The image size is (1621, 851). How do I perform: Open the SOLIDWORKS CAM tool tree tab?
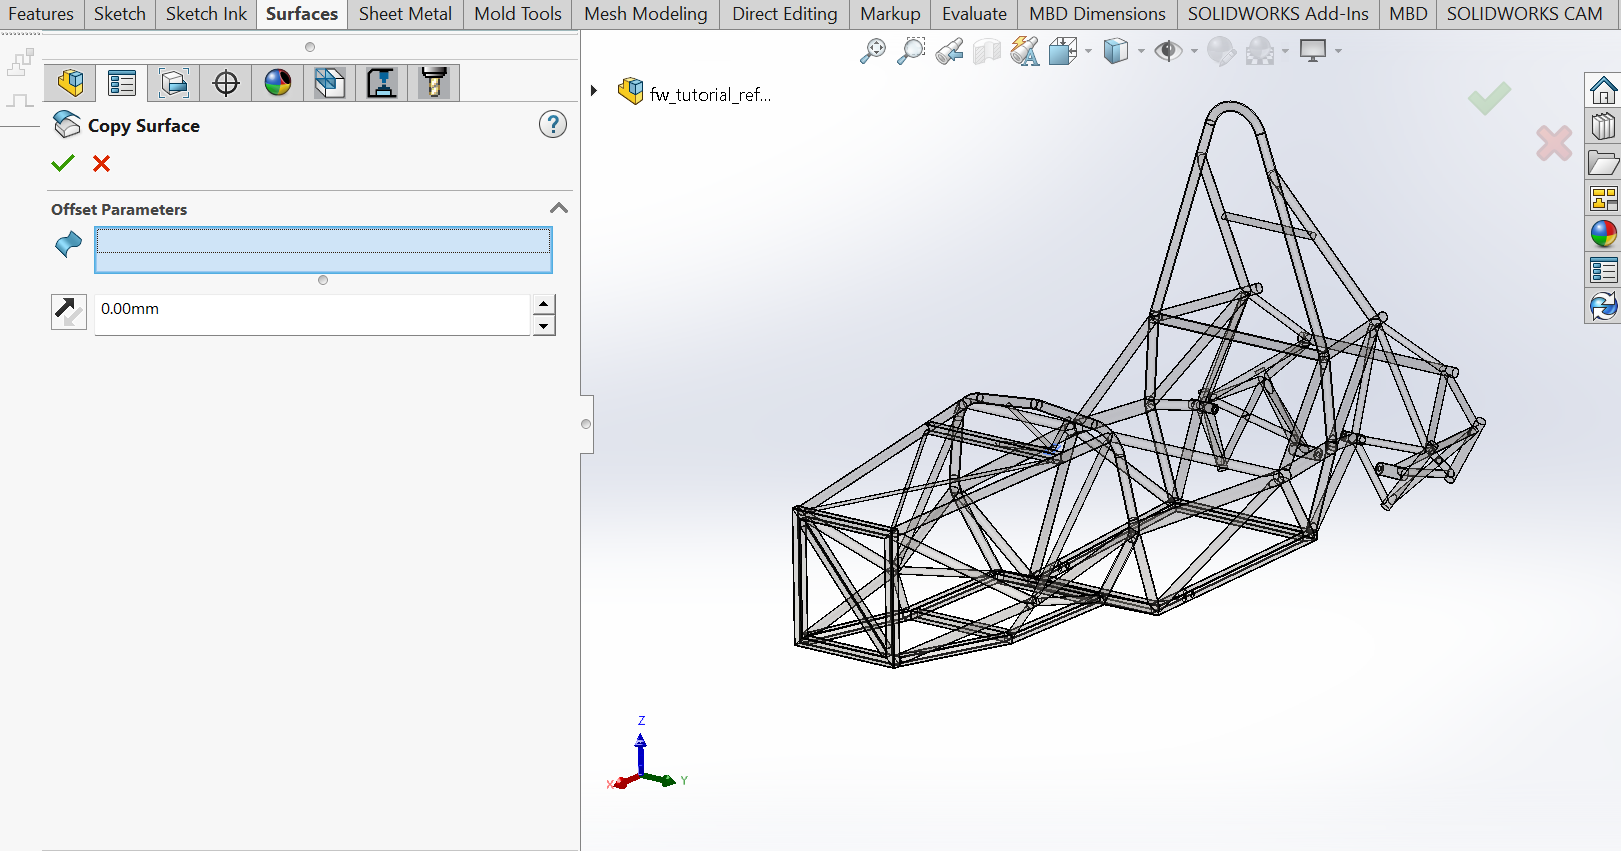(434, 83)
